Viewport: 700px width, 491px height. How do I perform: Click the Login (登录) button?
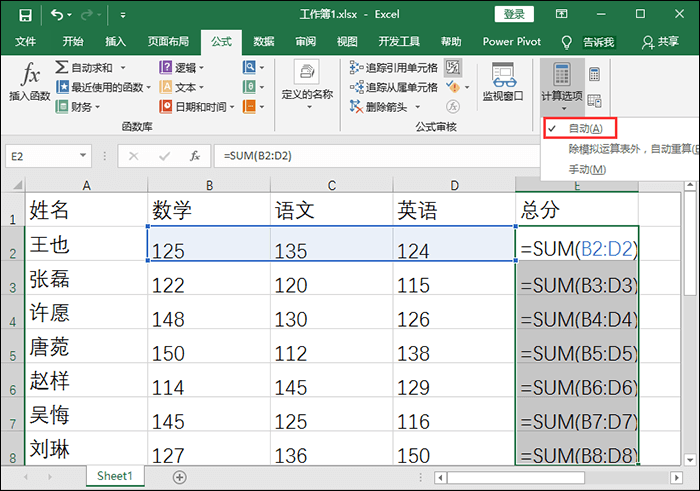point(514,15)
